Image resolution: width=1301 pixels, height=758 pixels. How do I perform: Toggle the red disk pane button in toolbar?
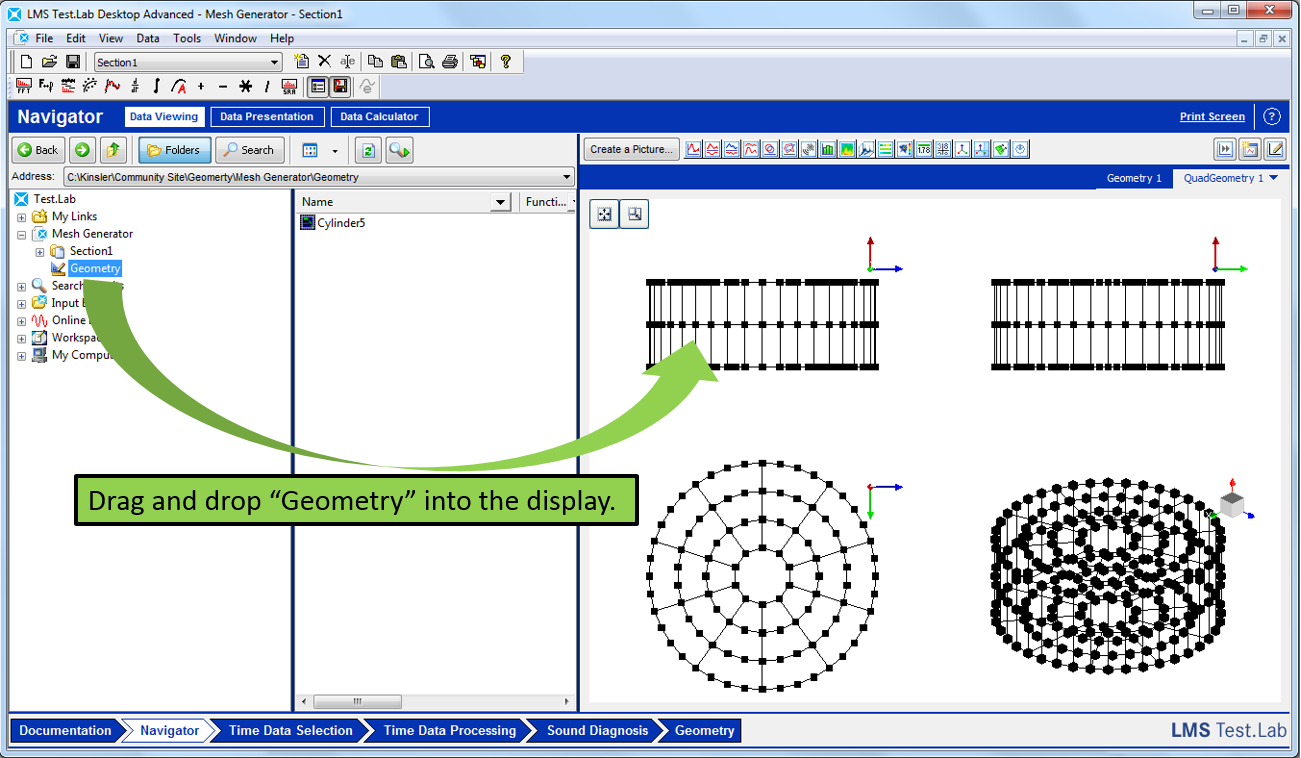[341, 87]
